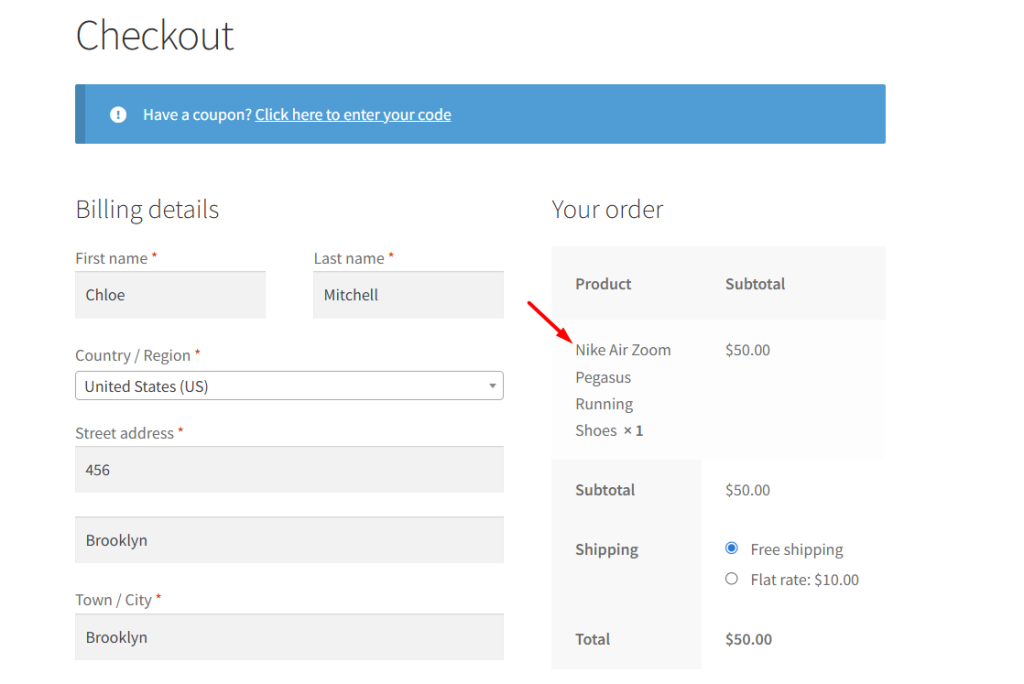Focus the Town / City field
The height and width of the screenshot is (684, 1024).
289,637
